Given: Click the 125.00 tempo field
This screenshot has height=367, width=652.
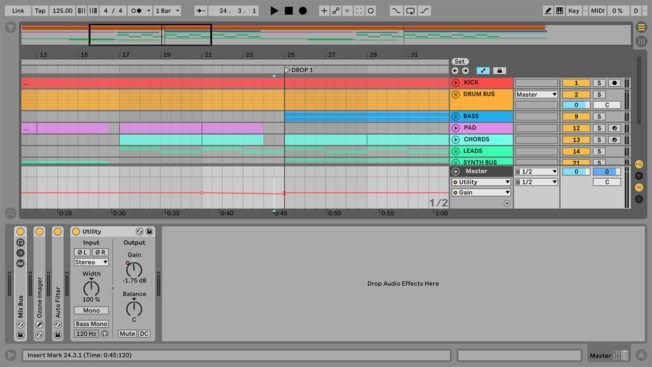Looking at the screenshot, I should point(62,11).
